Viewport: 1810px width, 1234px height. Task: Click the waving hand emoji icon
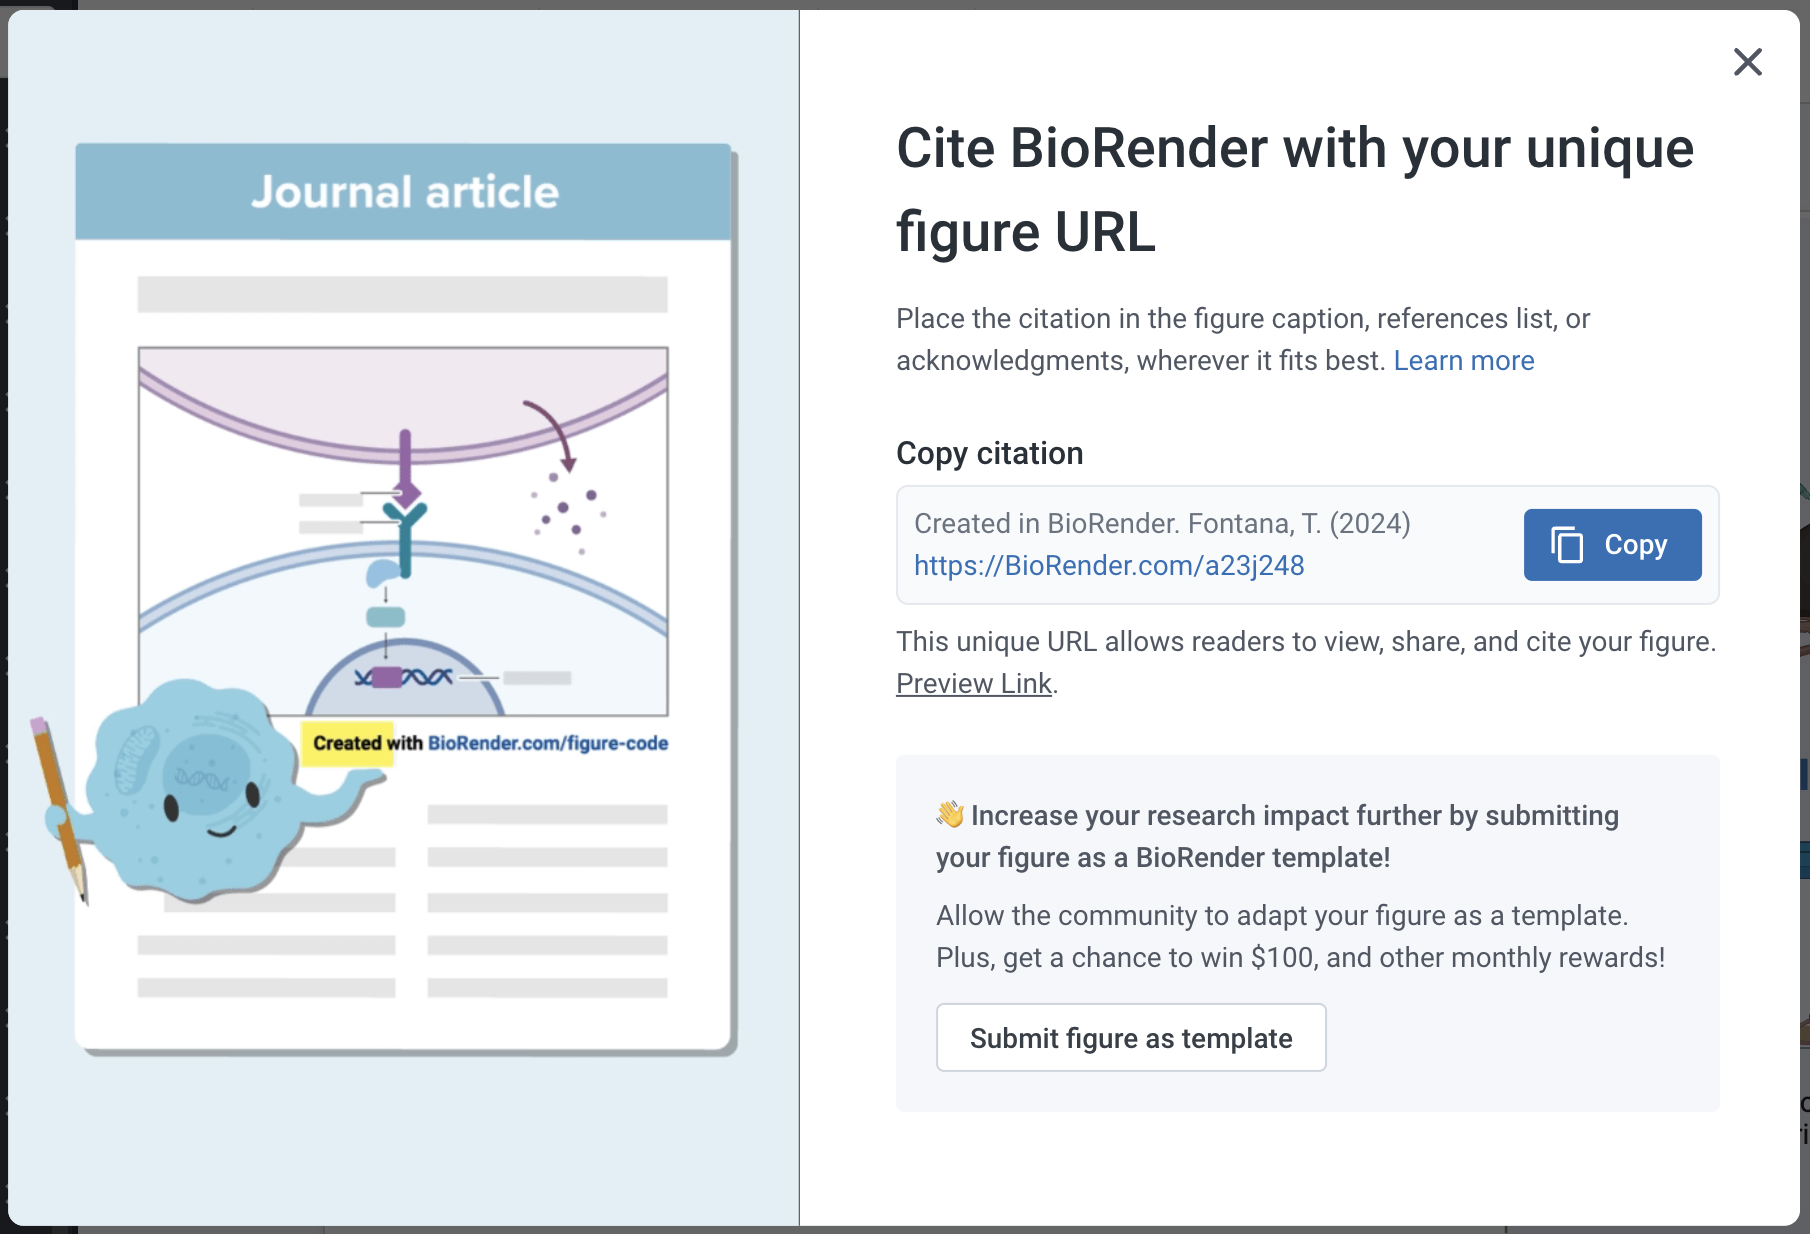click(x=950, y=815)
